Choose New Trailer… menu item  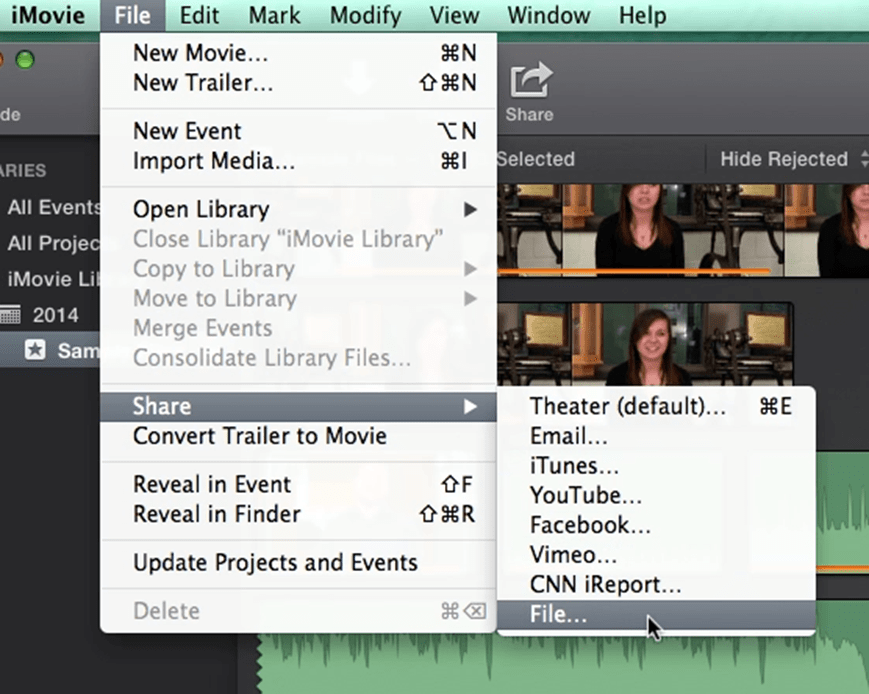tap(298, 83)
